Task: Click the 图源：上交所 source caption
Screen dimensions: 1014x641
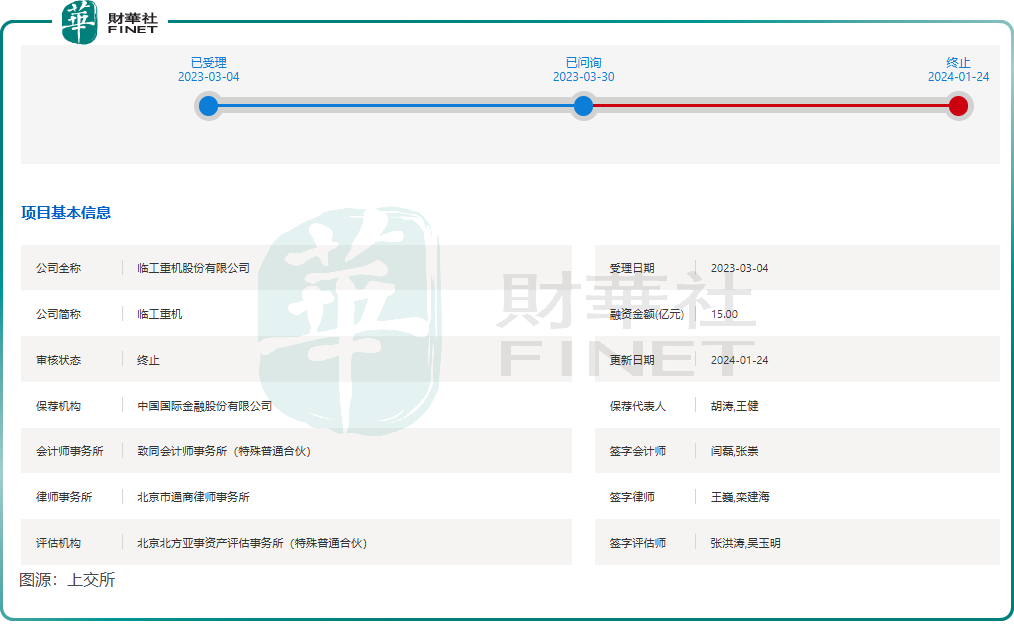Action: pos(67,580)
